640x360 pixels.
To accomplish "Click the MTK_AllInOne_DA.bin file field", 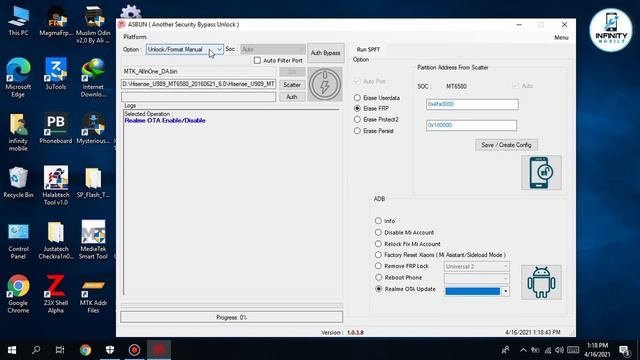I will [199, 71].
